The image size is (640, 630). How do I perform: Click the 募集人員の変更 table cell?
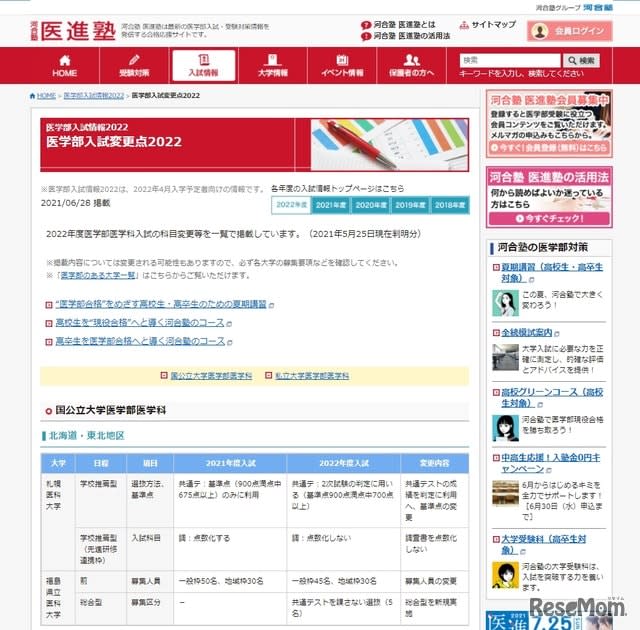tap(435, 581)
